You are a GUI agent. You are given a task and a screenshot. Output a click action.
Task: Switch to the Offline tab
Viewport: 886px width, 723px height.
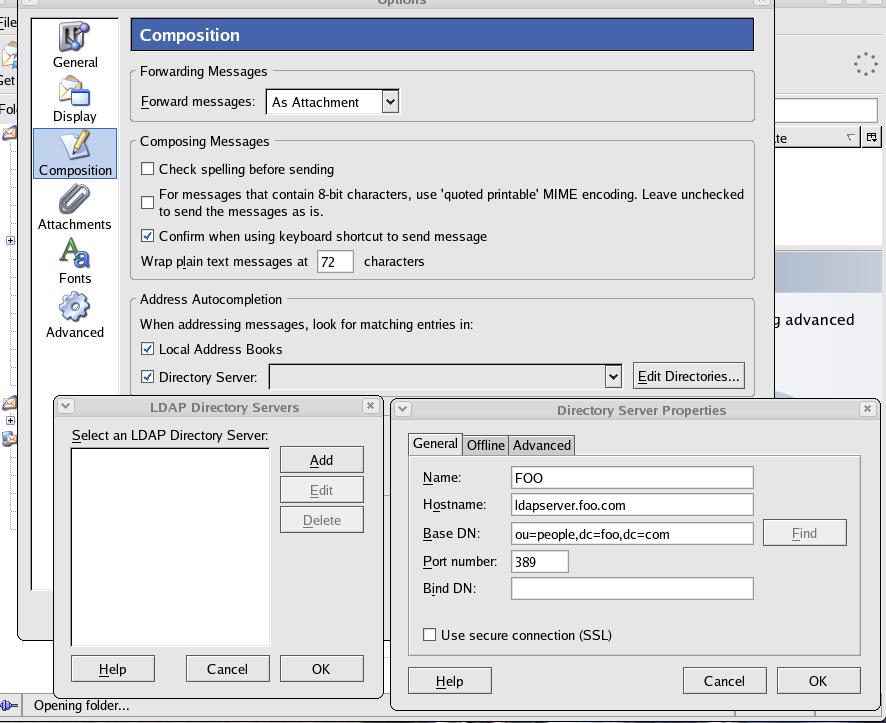[x=486, y=445]
